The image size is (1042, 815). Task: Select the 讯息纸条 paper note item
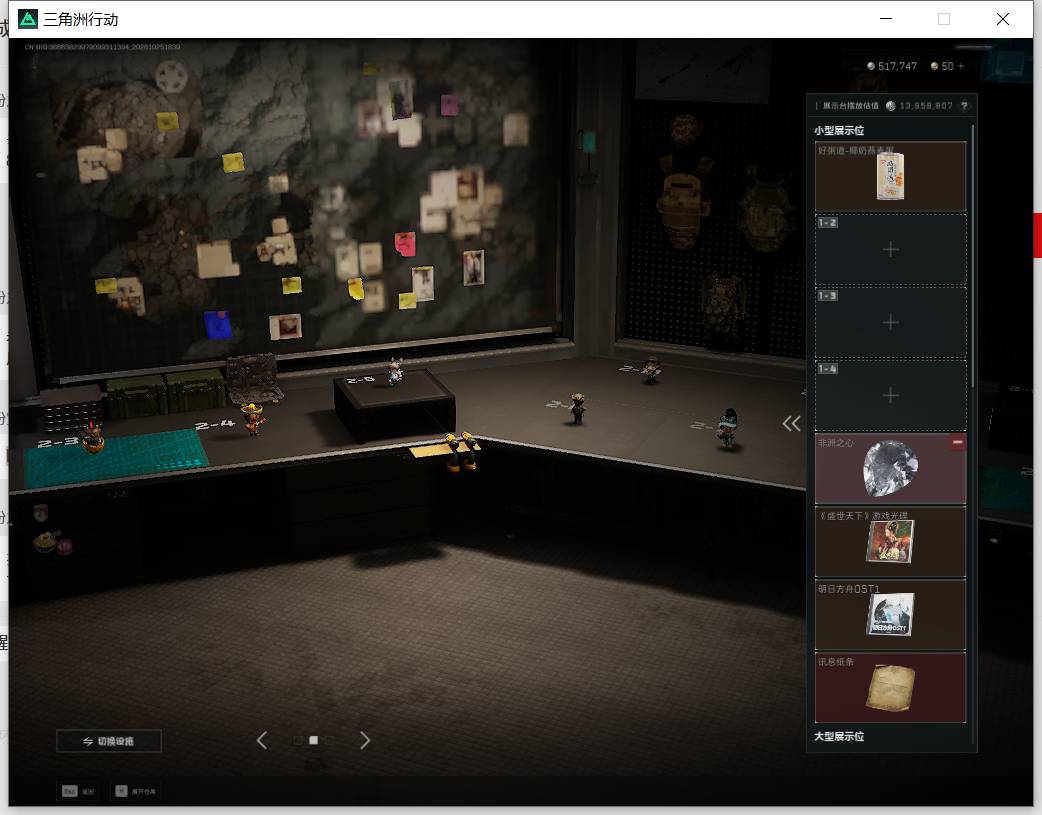pos(890,688)
